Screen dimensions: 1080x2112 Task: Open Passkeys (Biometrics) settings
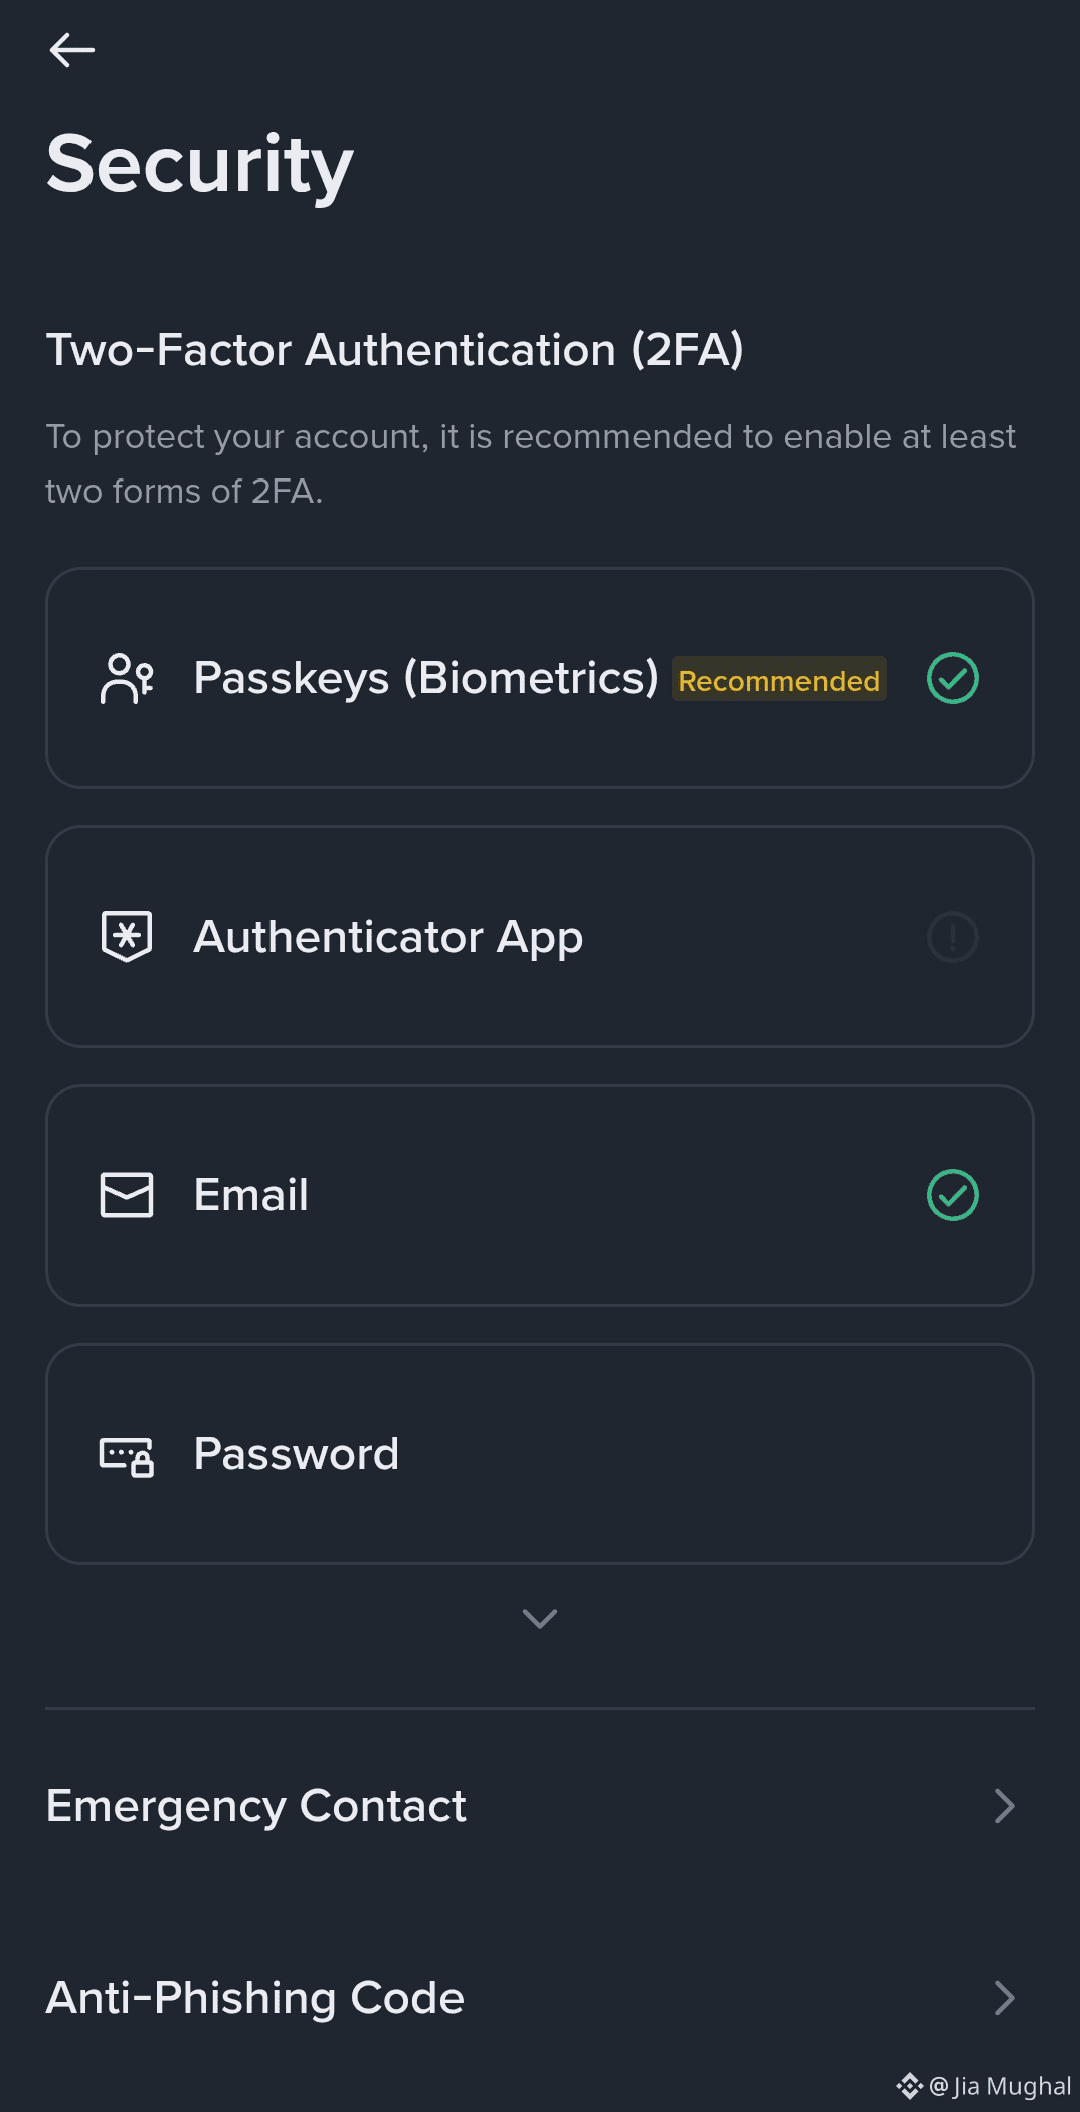coord(425,679)
